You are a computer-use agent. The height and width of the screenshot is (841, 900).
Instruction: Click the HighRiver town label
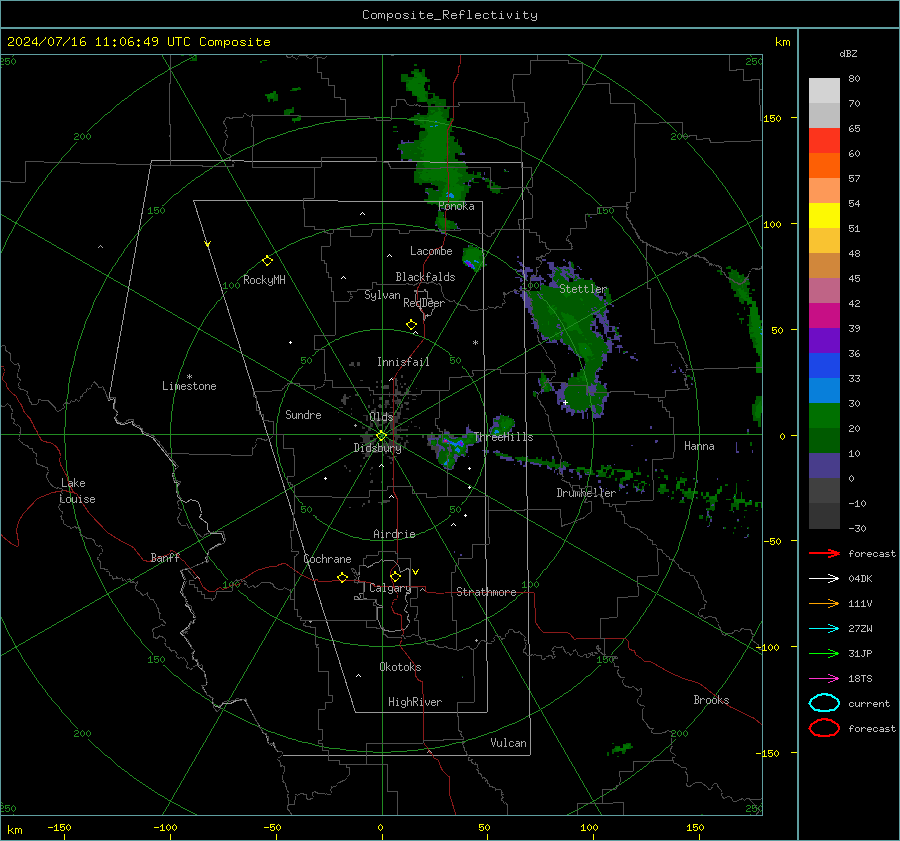pyautogui.click(x=415, y=702)
